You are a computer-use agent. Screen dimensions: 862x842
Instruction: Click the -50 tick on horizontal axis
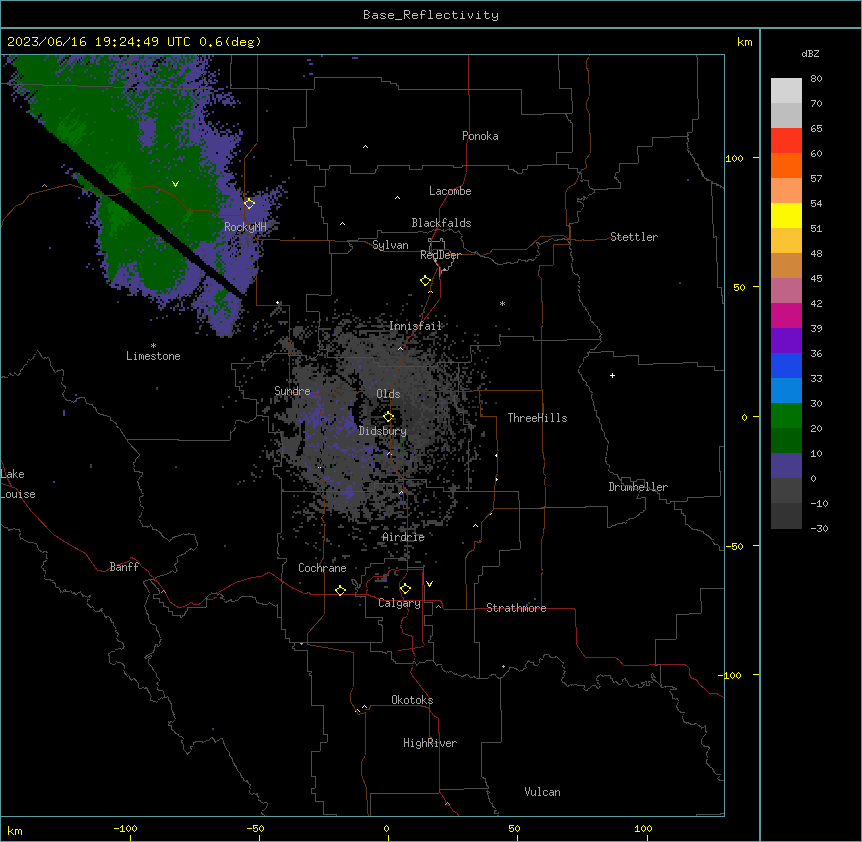click(255, 829)
